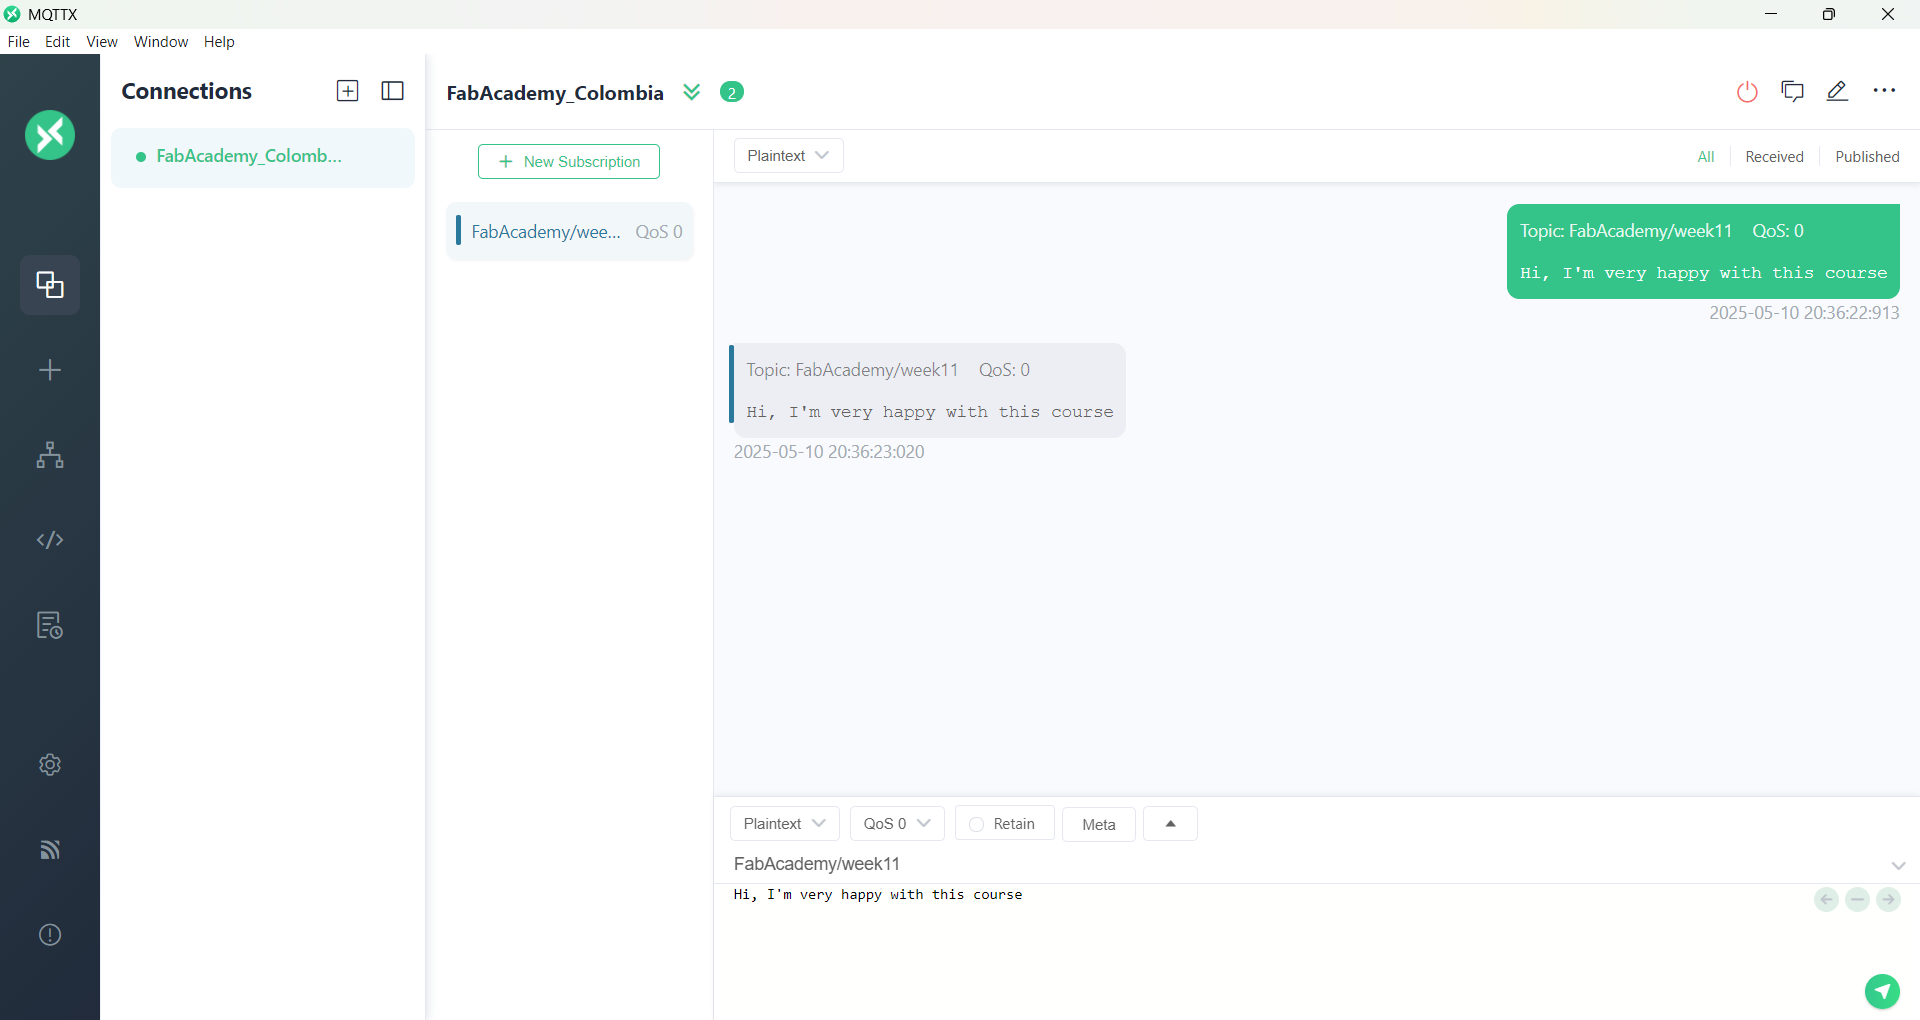Image resolution: width=1920 pixels, height=1020 pixels.
Task: Open the View menu
Action: (x=102, y=42)
